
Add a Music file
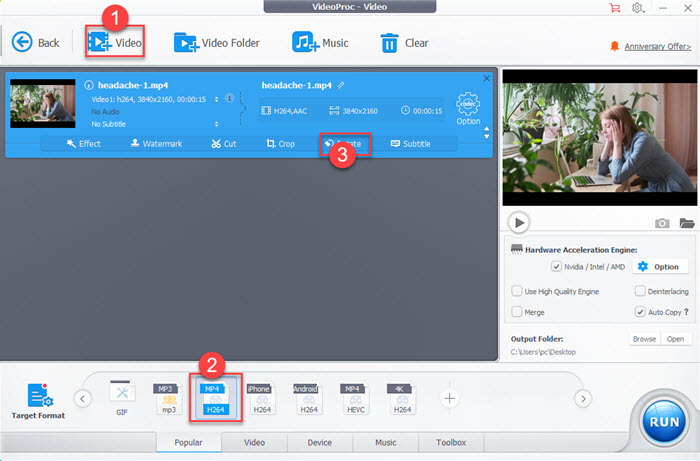pyautogui.click(x=320, y=43)
